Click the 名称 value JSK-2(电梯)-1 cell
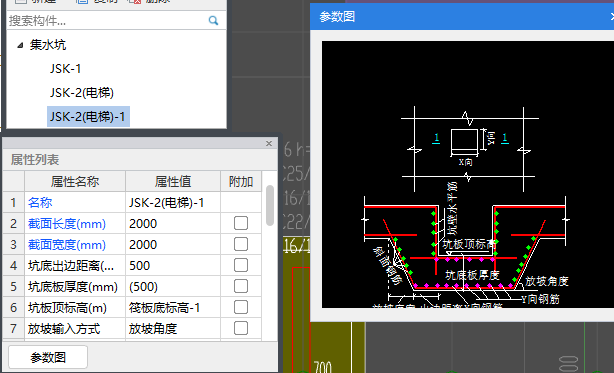 point(173,202)
